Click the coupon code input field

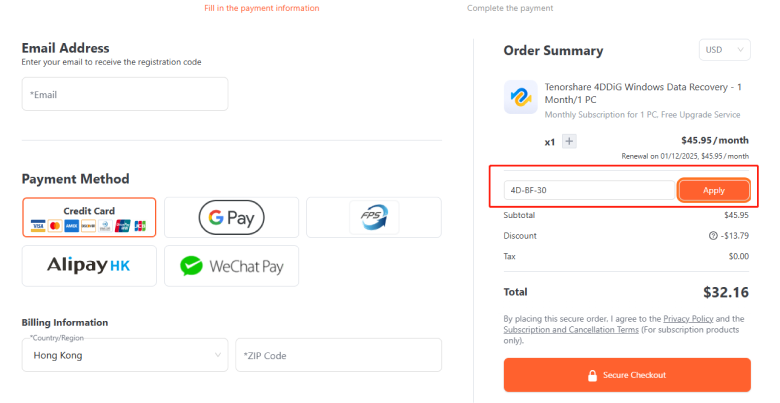[590, 190]
